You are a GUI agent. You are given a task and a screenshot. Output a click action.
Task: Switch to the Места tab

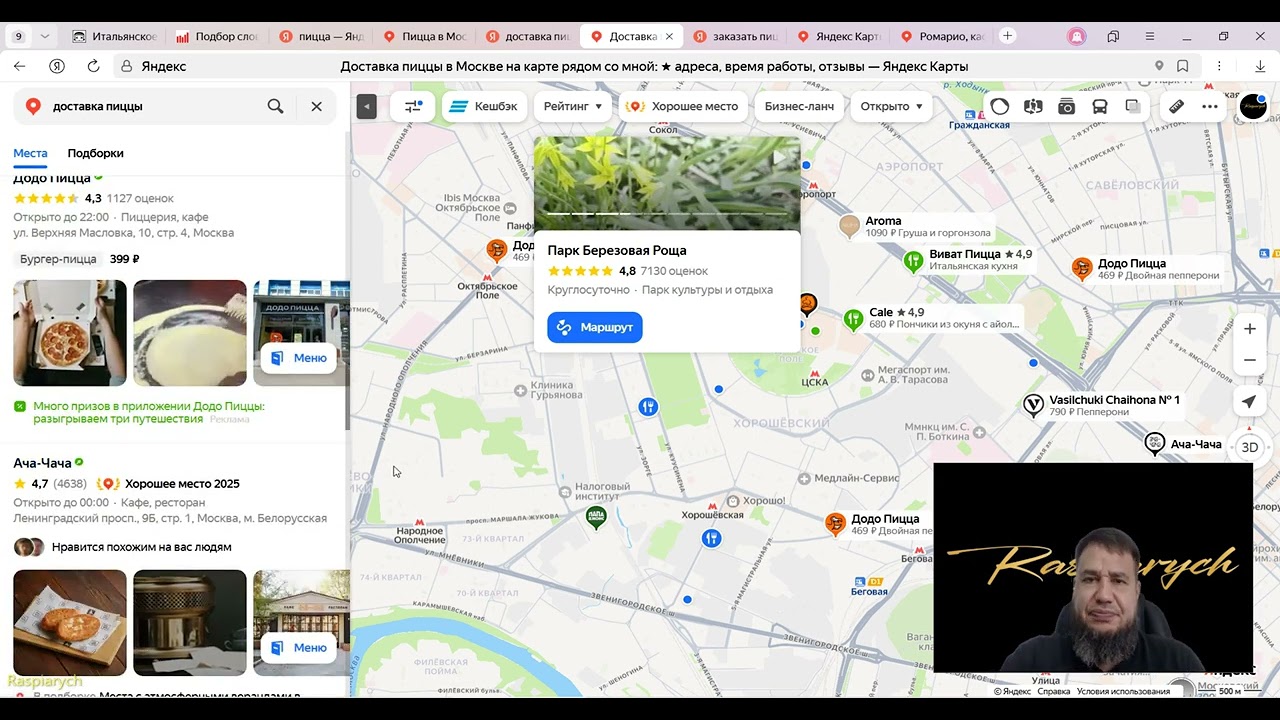coord(30,153)
